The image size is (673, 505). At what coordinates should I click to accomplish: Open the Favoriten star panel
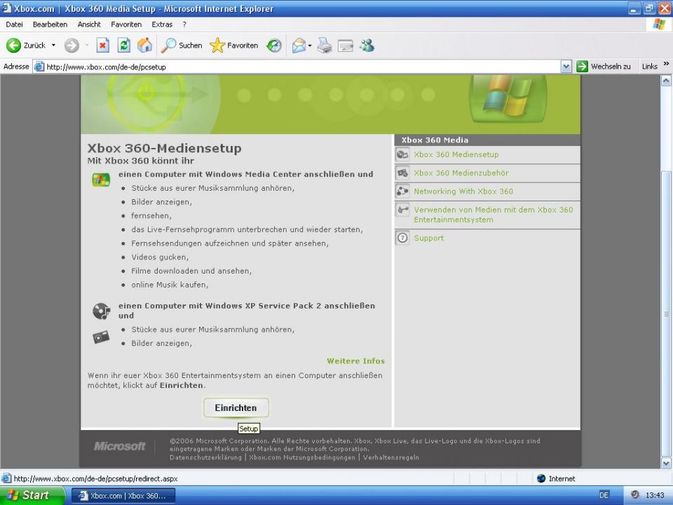(x=234, y=45)
